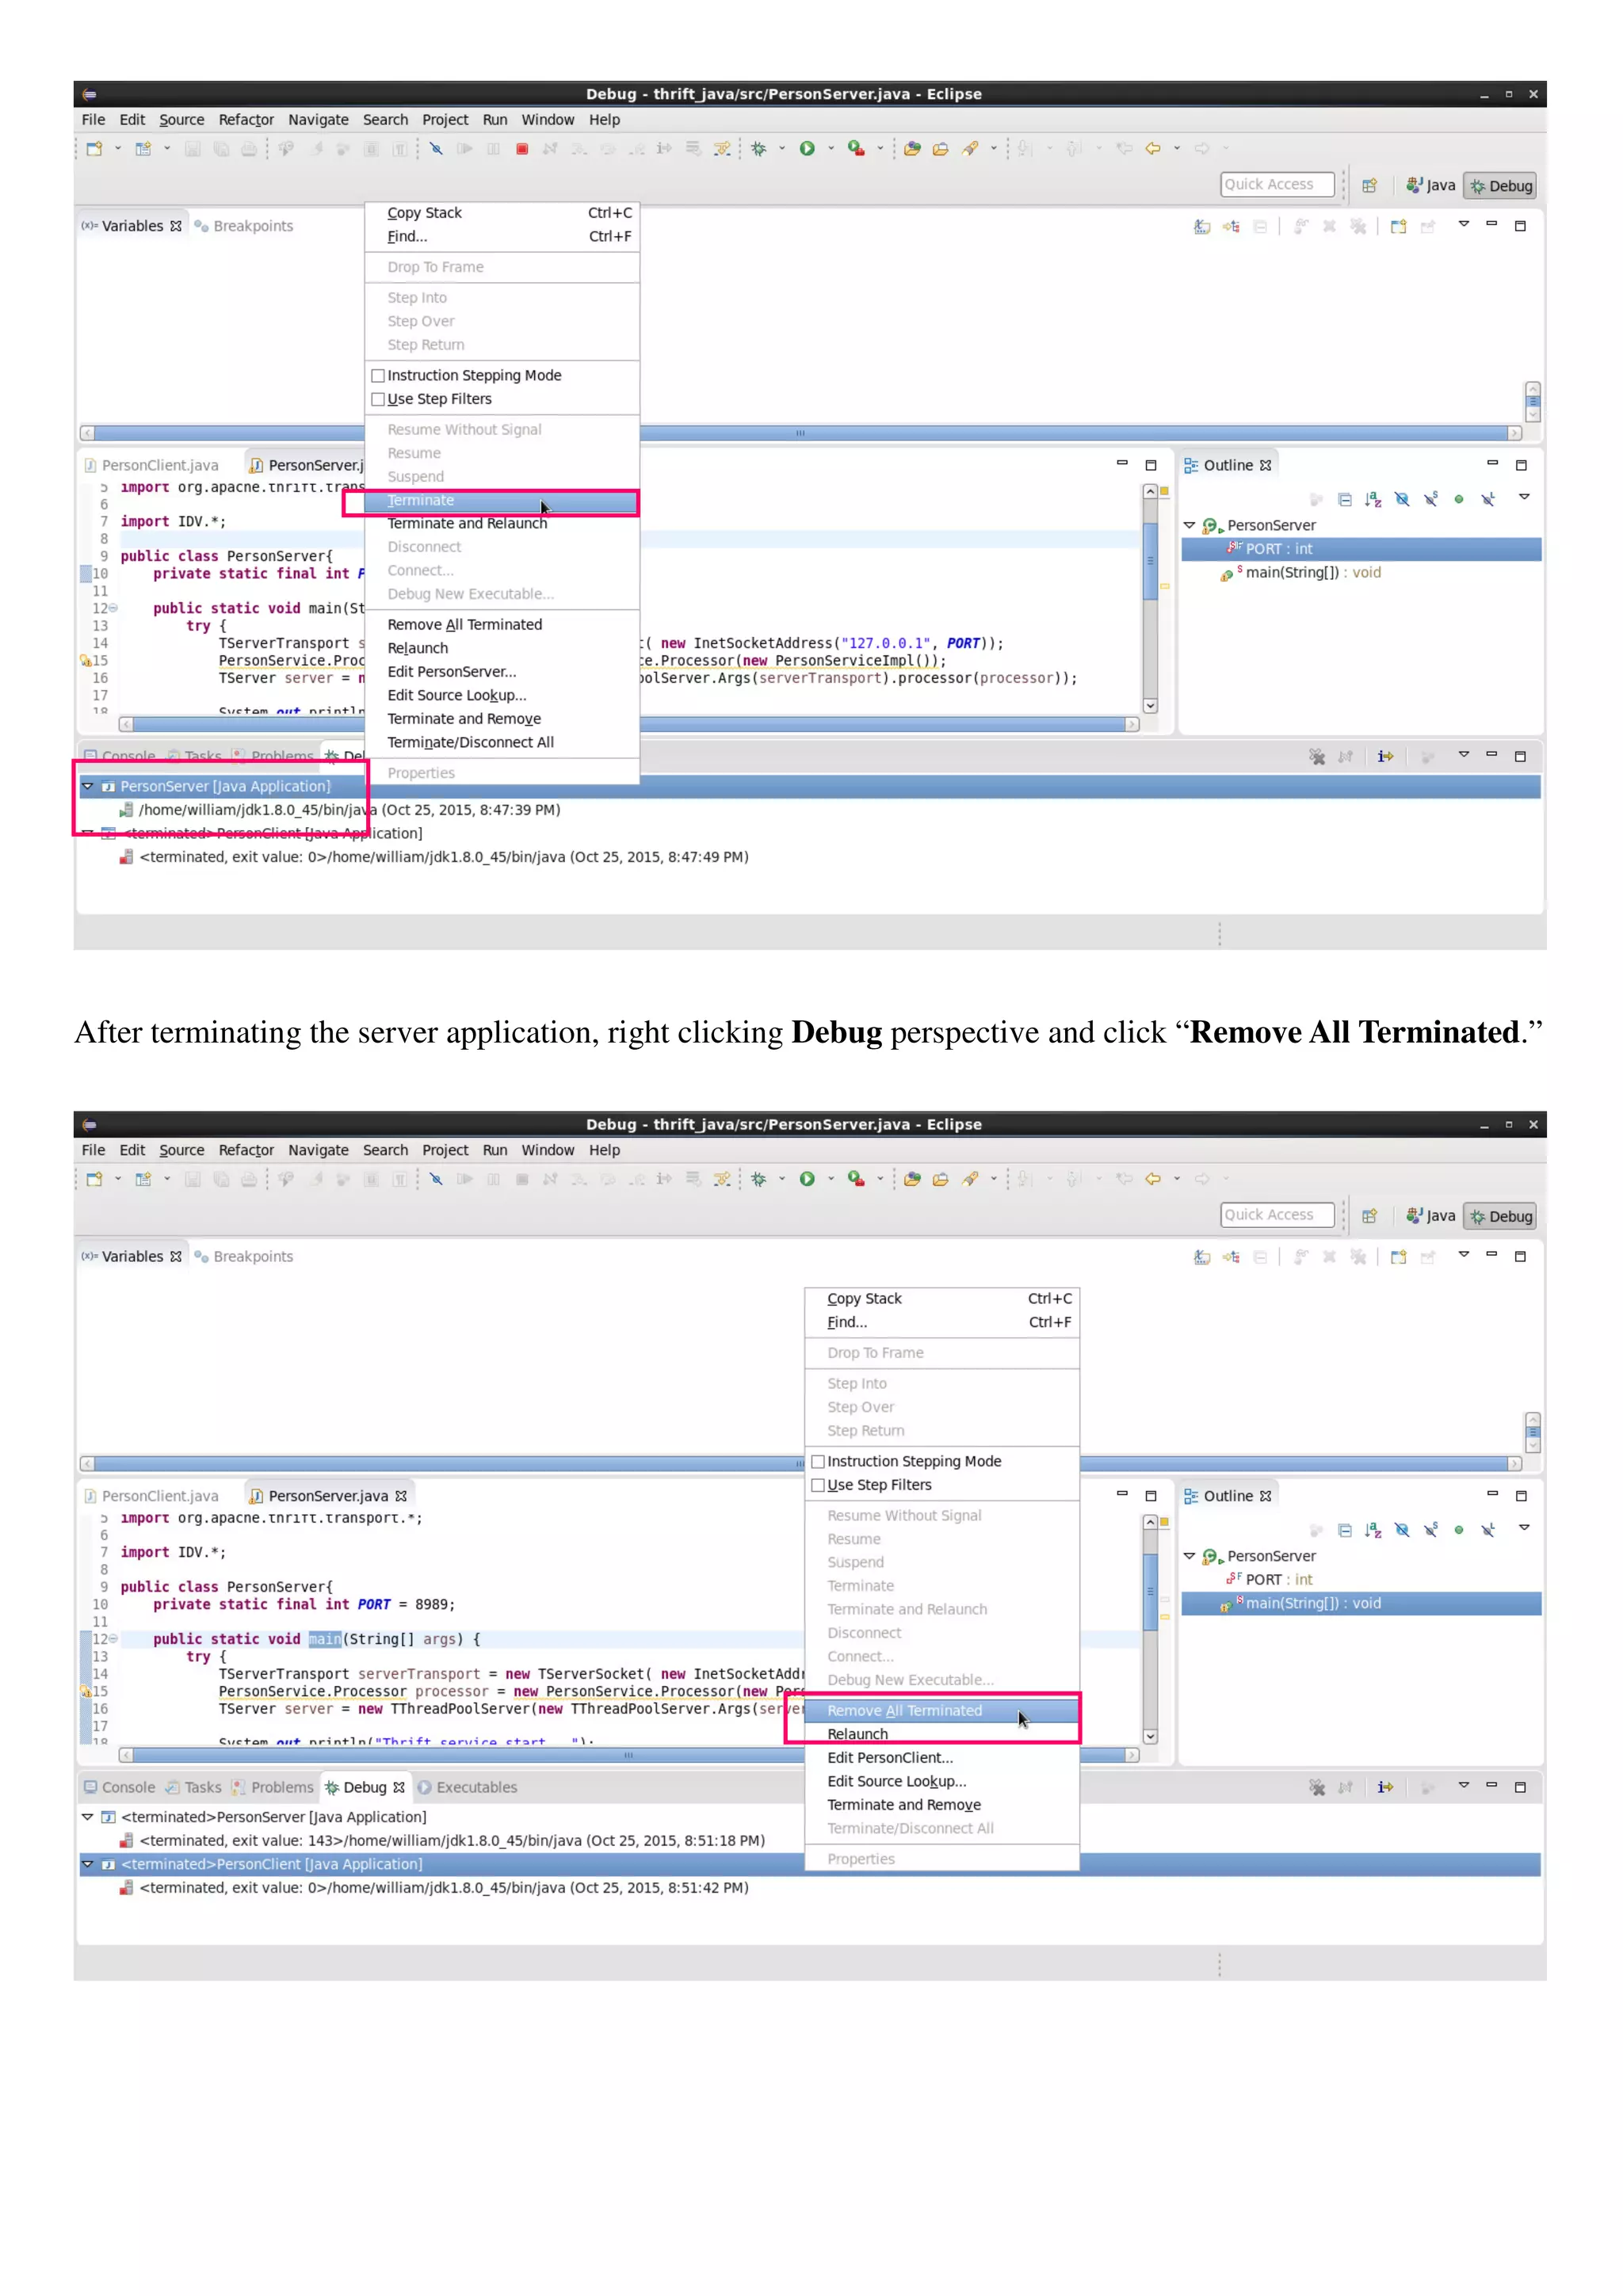Open the Window menu in lower Eclipse menu bar
The image size is (1623, 2296).
click(548, 1151)
